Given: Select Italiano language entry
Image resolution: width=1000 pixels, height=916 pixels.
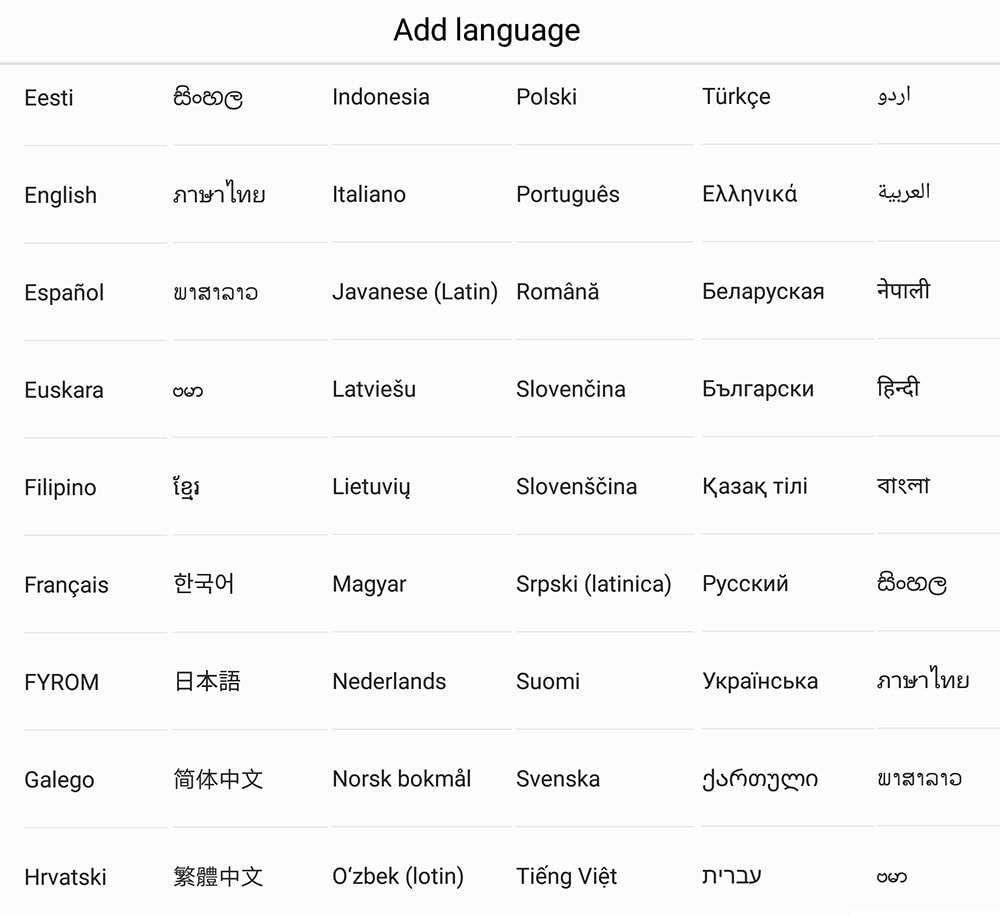Looking at the screenshot, I should [x=369, y=194].
